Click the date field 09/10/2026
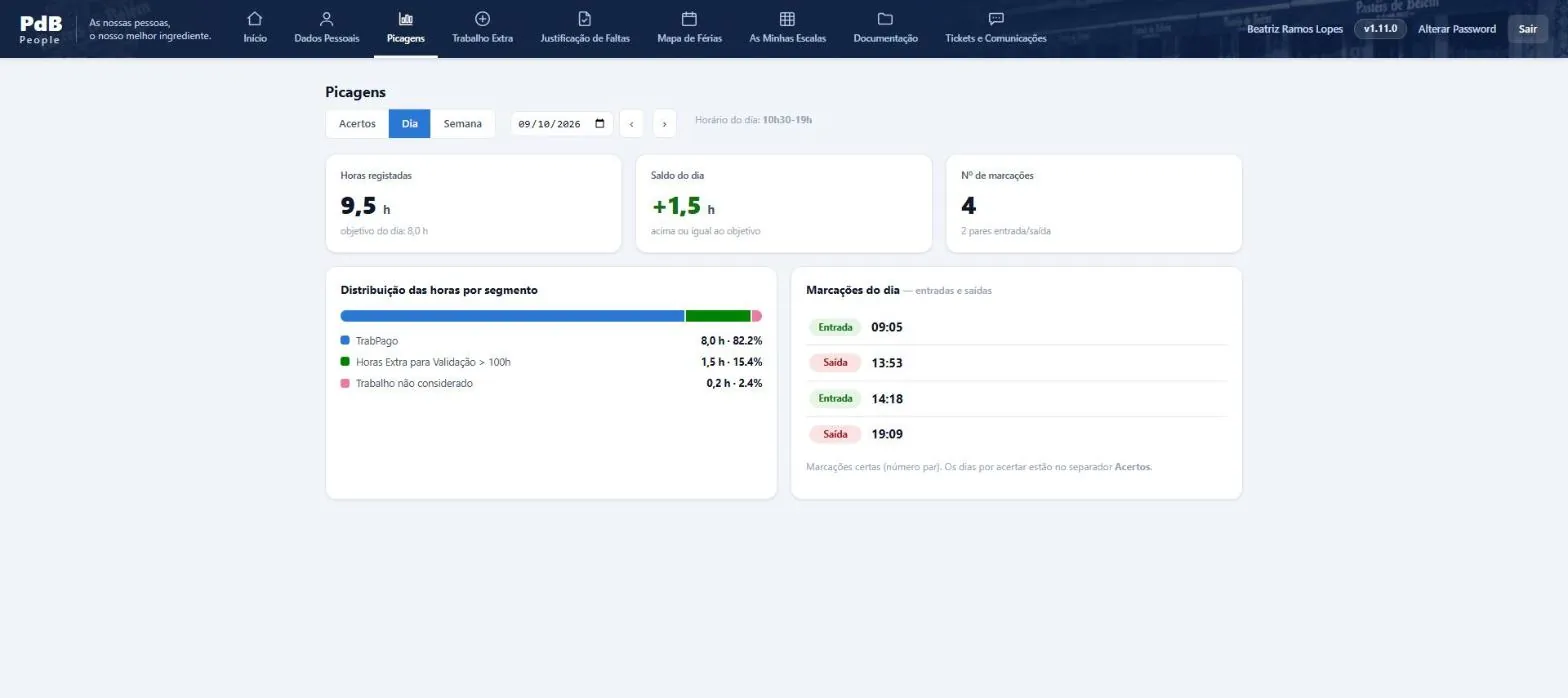The height and width of the screenshot is (698, 1568). click(562, 124)
